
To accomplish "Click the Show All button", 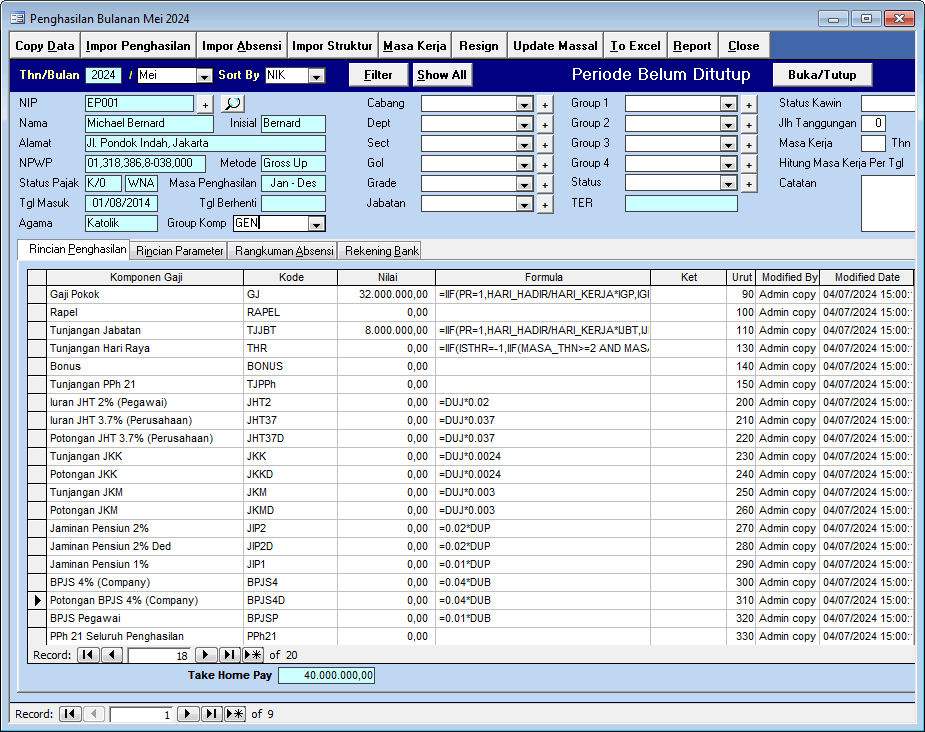I will [442, 75].
